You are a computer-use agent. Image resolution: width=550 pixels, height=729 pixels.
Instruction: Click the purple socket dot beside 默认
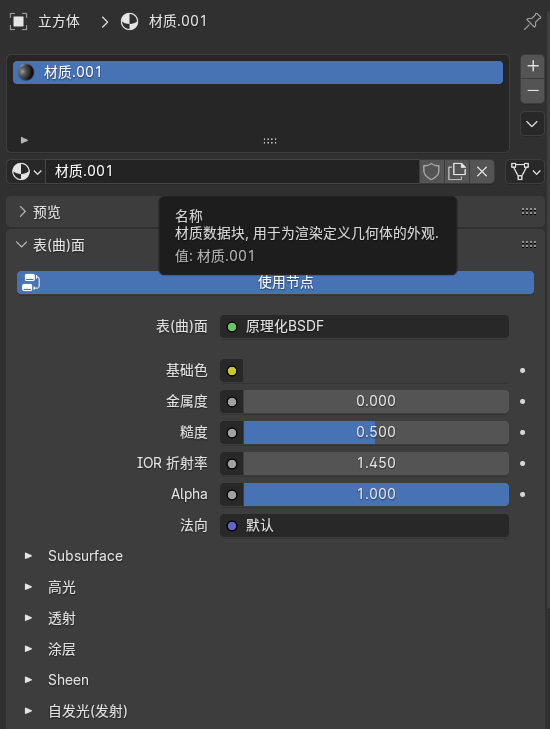232,526
